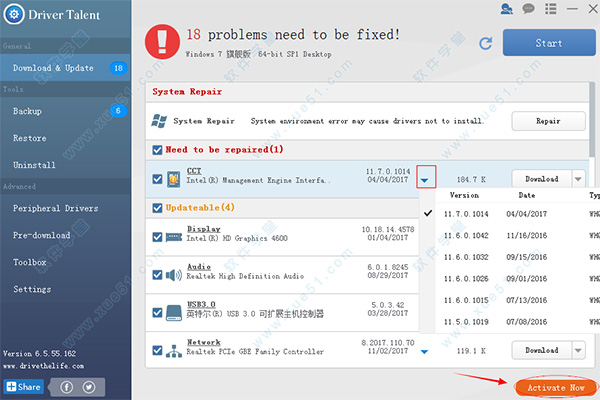Click the 18 badge on Download & Update
This screenshot has width=600, height=400.
click(x=118, y=68)
